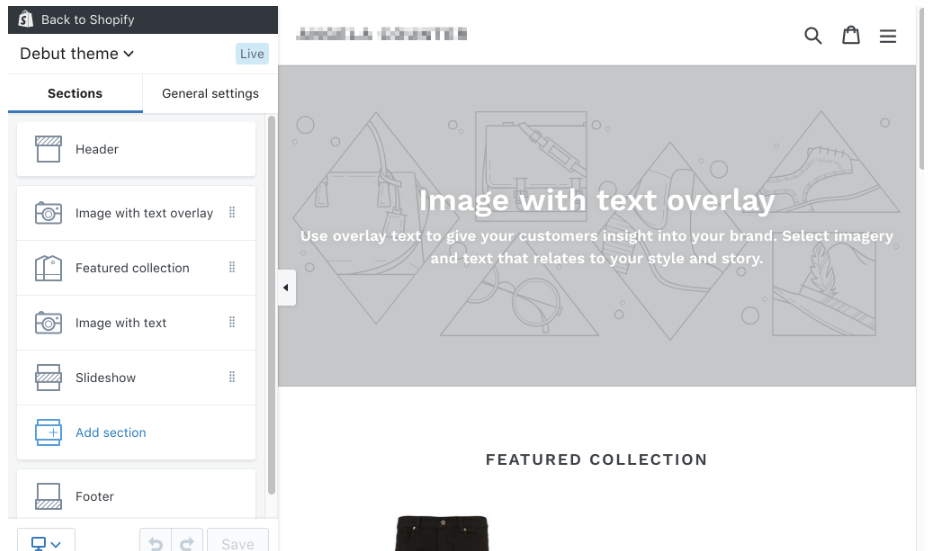
Task: Click the Image with text overlay camera icon
Action: [48, 213]
